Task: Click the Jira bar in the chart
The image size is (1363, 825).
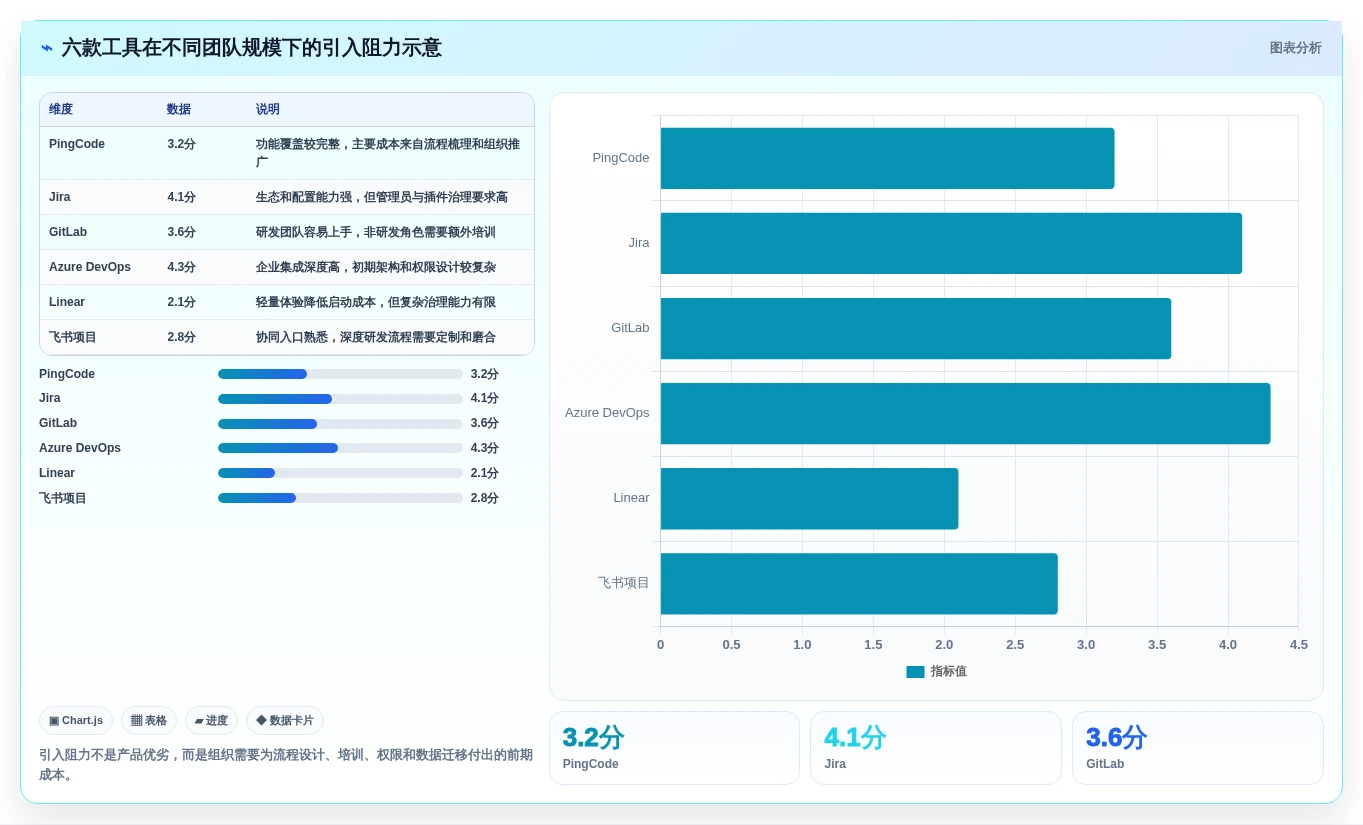Action: point(951,243)
